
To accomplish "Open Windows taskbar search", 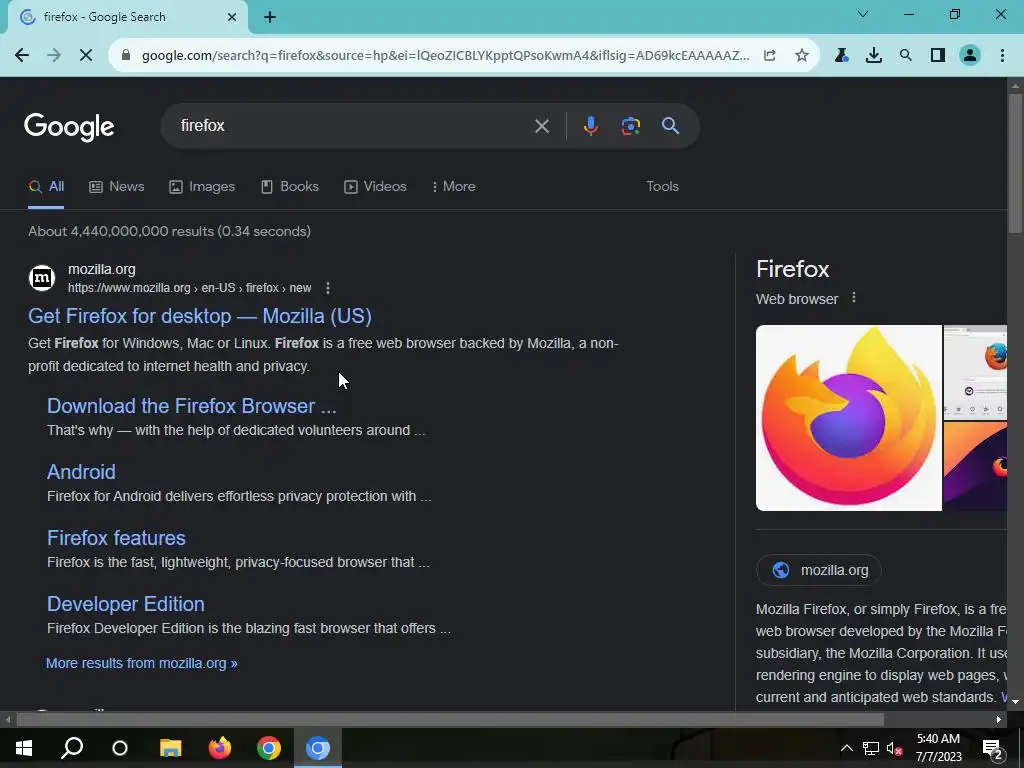I will pyautogui.click(x=72, y=748).
